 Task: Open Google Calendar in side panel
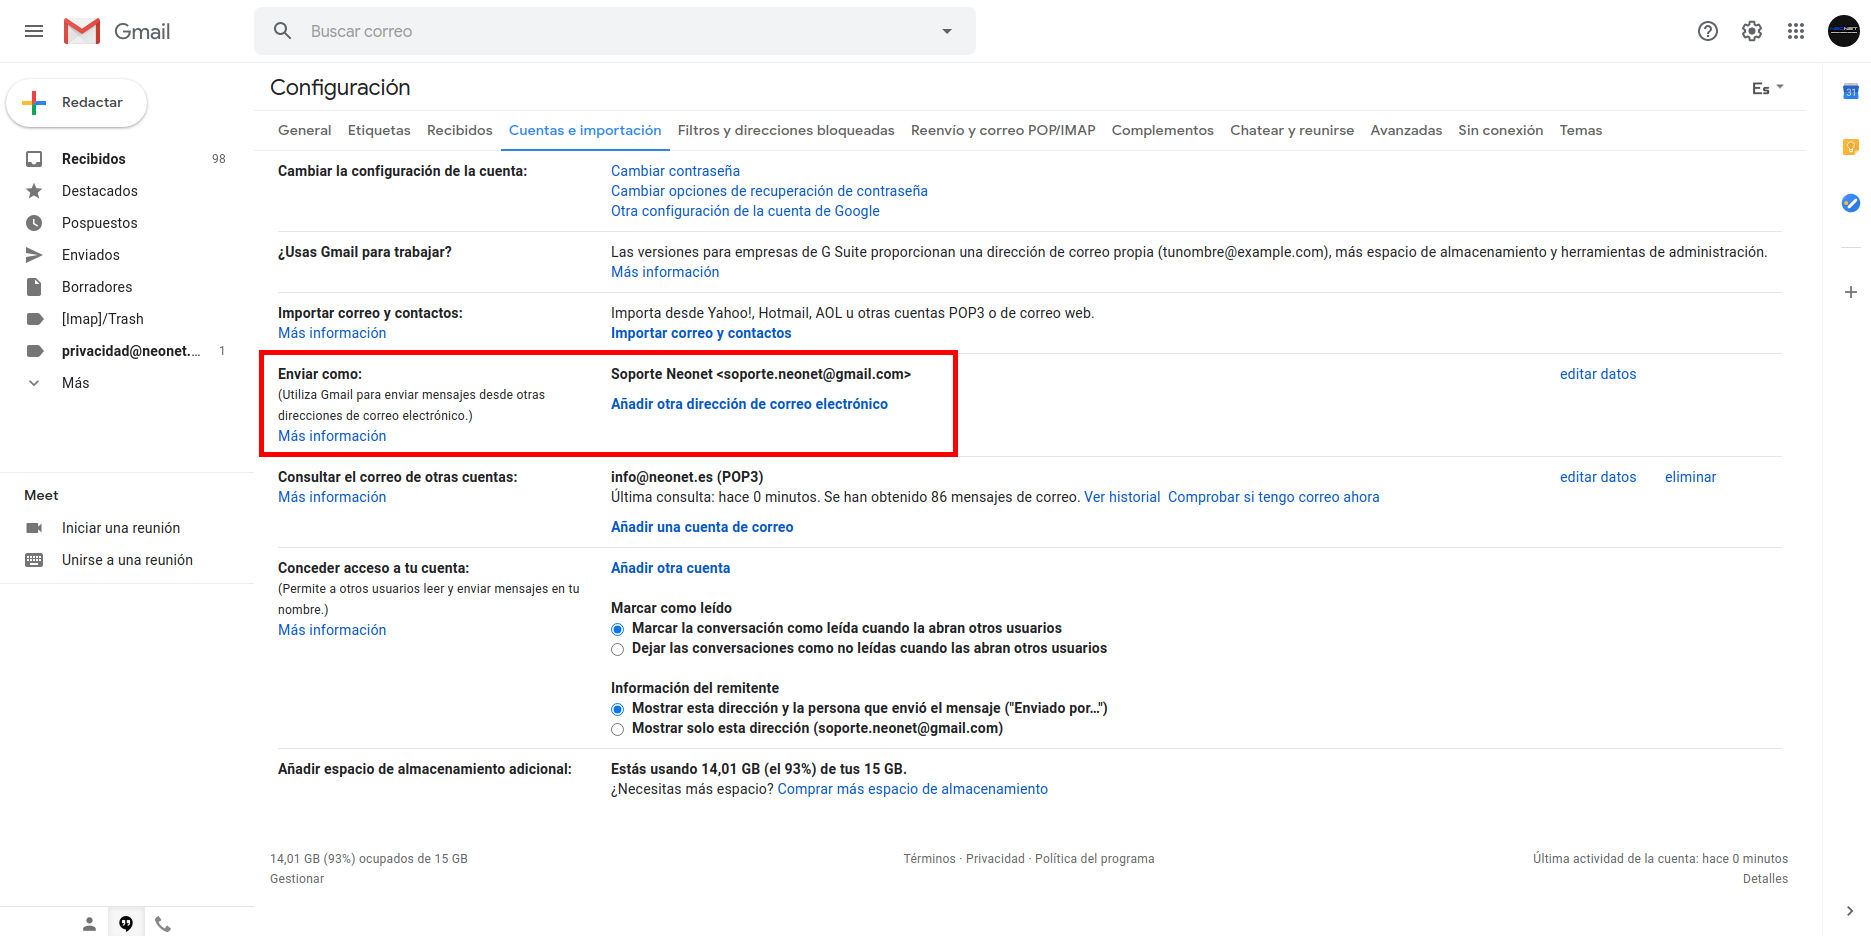pyautogui.click(x=1850, y=92)
